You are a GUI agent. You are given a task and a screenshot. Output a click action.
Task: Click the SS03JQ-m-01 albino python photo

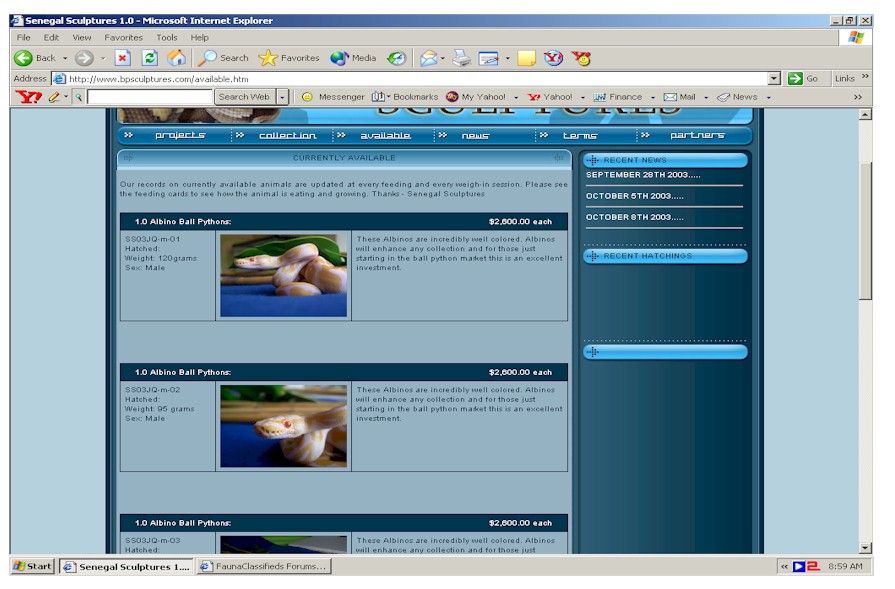[284, 276]
